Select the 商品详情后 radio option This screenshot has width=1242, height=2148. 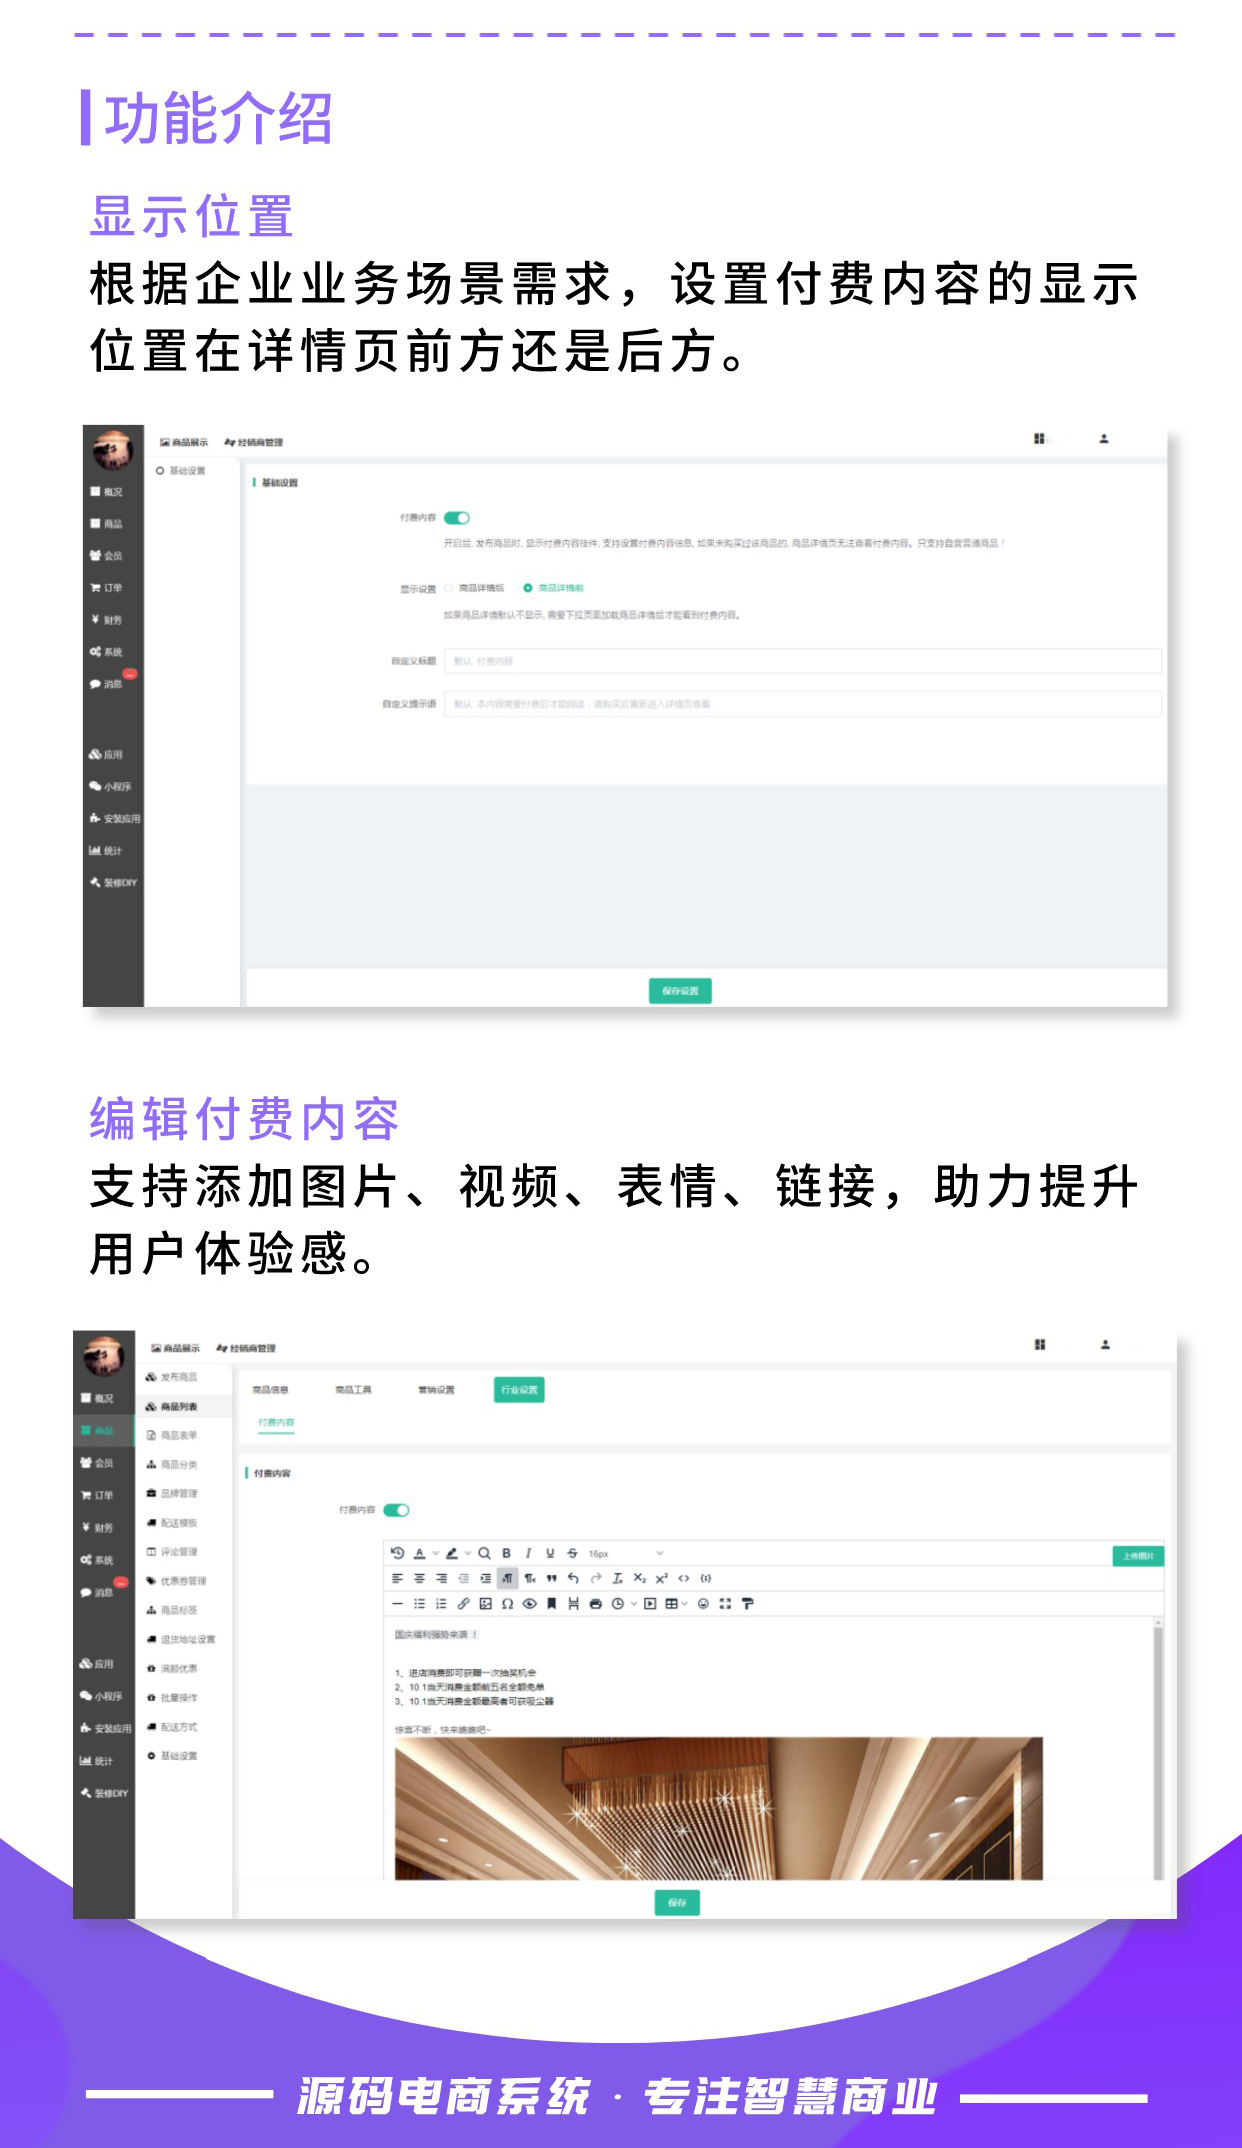tap(450, 588)
